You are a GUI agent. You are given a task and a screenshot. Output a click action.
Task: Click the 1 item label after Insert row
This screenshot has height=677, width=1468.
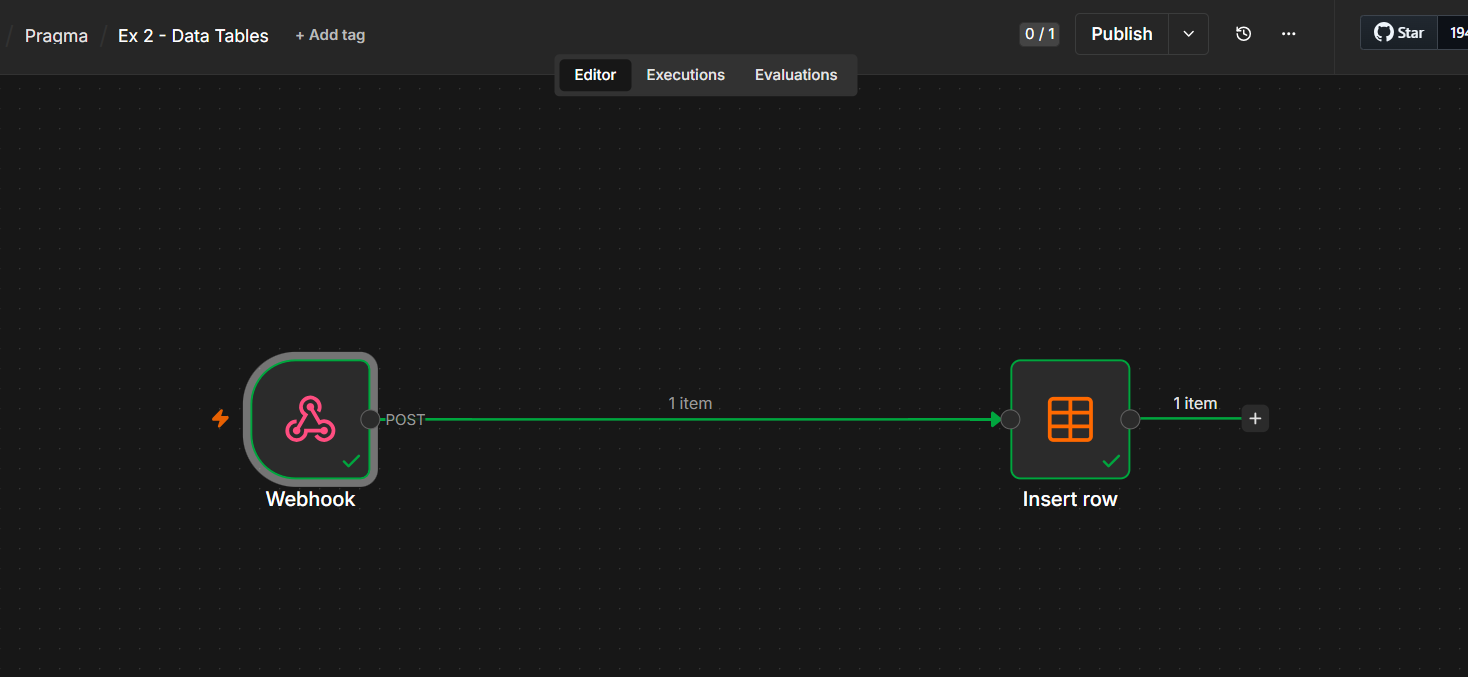pyautogui.click(x=1195, y=403)
